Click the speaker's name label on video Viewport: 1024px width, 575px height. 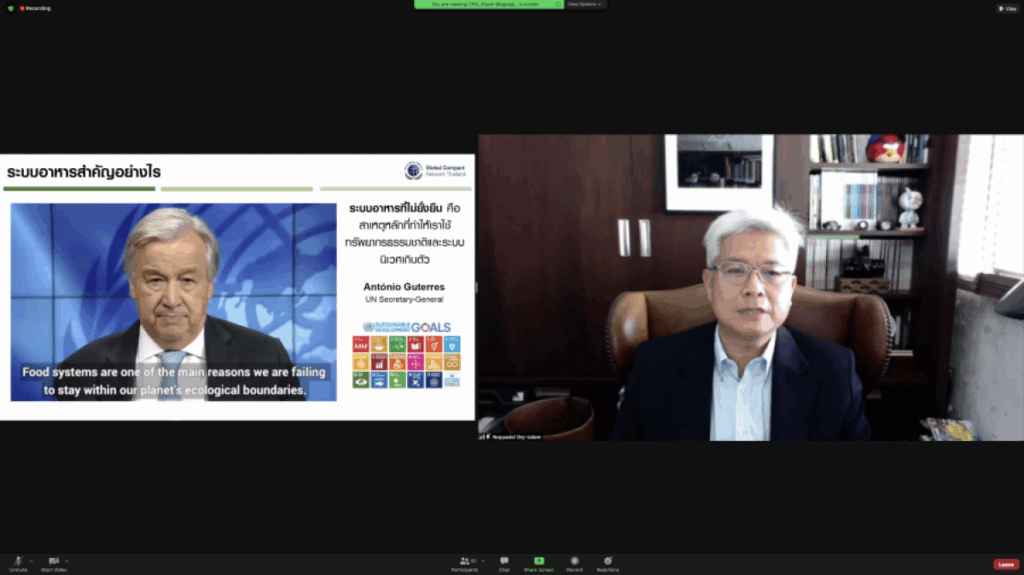(518, 437)
